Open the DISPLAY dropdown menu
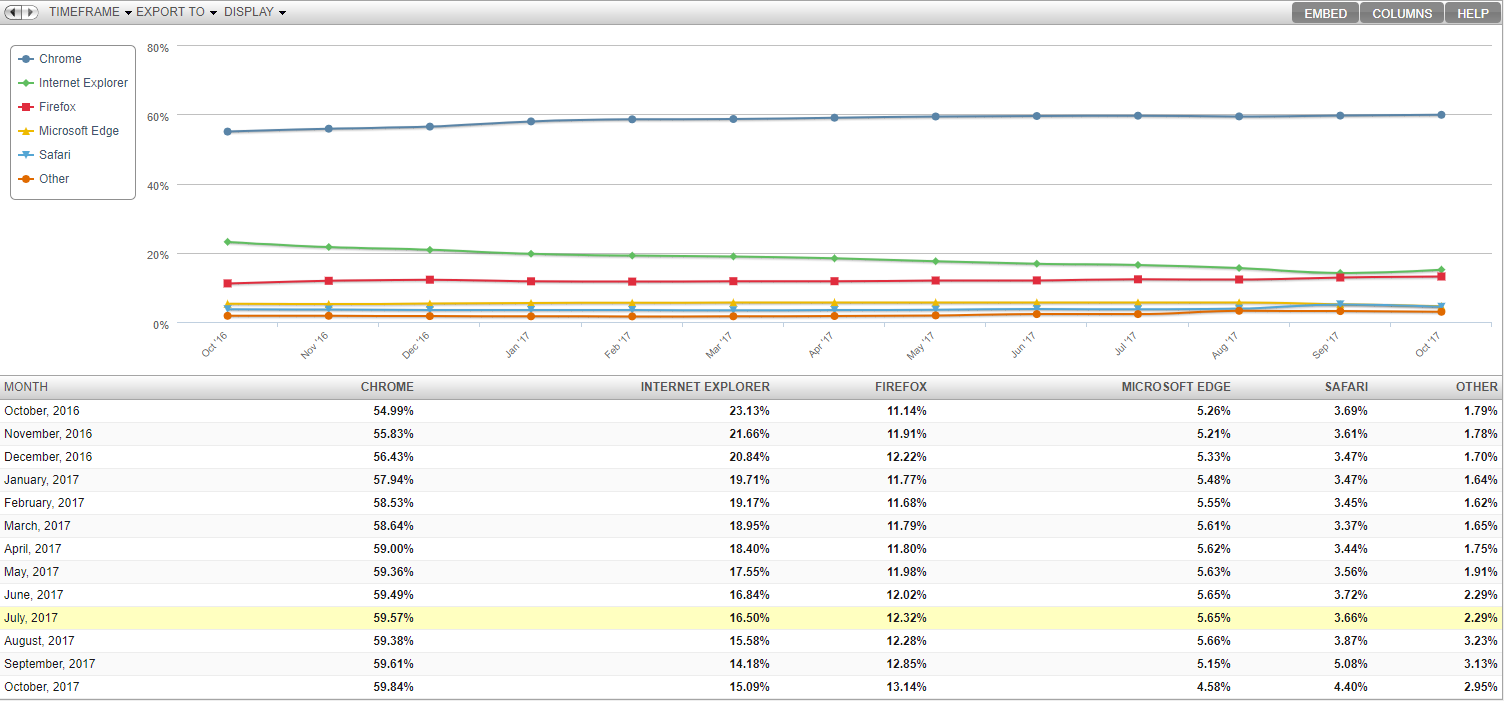 tap(254, 12)
